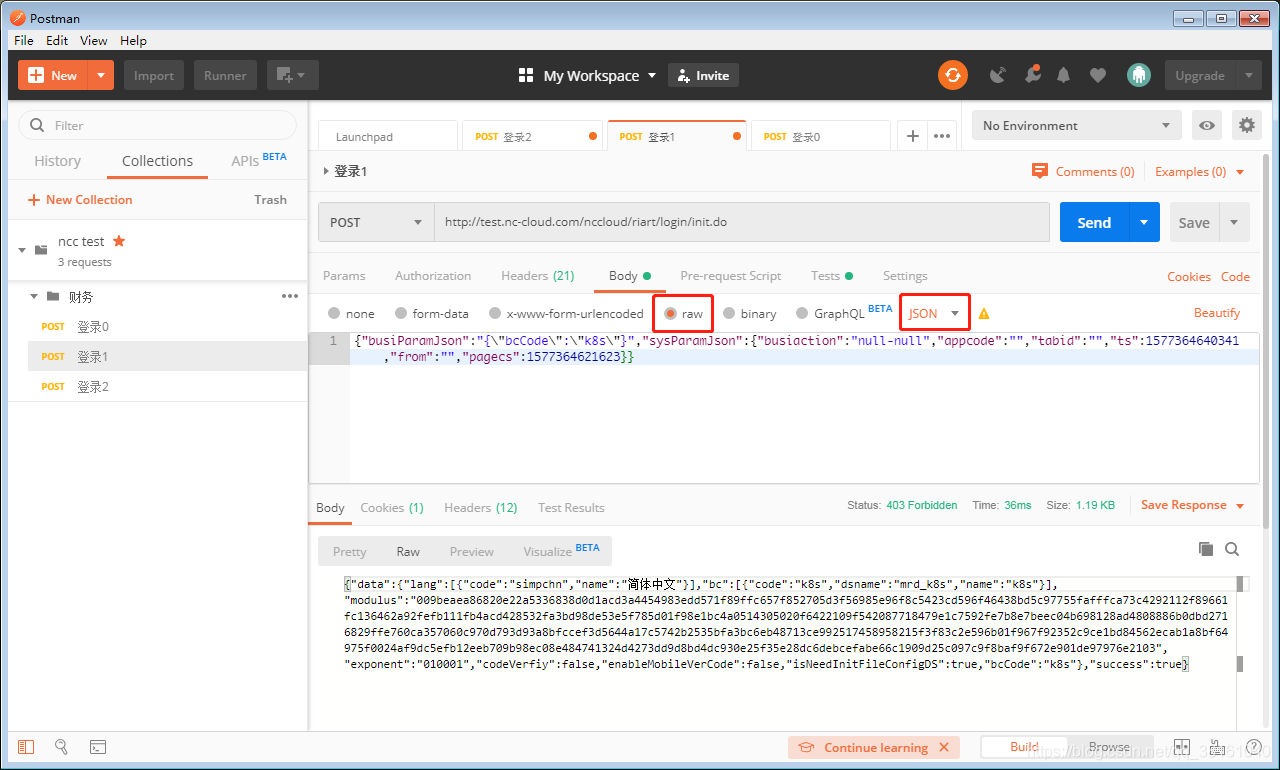Switch to the History tab
The width and height of the screenshot is (1280, 770).
pos(57,161)
